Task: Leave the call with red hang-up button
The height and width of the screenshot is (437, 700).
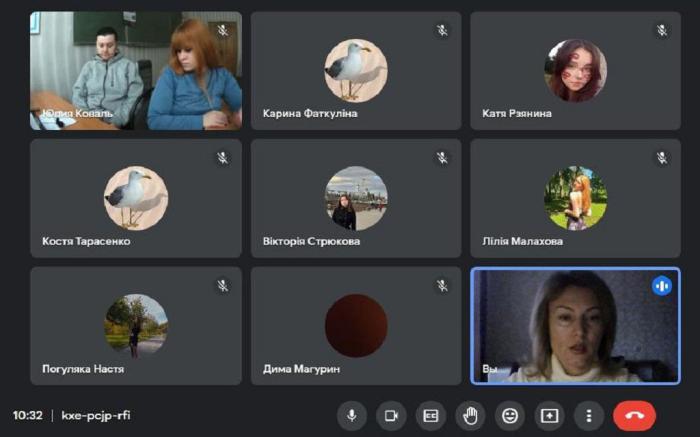Action: pos(634,415)
